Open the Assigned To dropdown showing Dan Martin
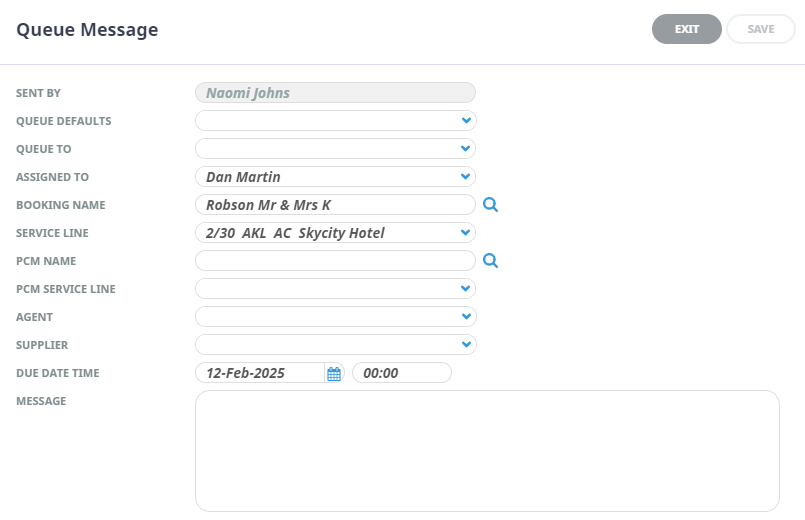The image size is (805, 520). pyautogui.click(x=335, y=177)
